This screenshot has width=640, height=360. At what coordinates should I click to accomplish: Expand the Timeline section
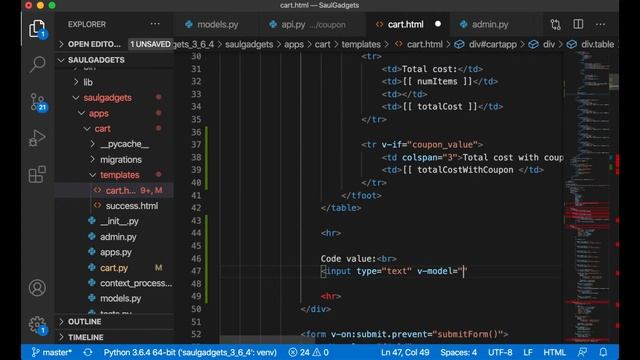click(x=85, y=337)
